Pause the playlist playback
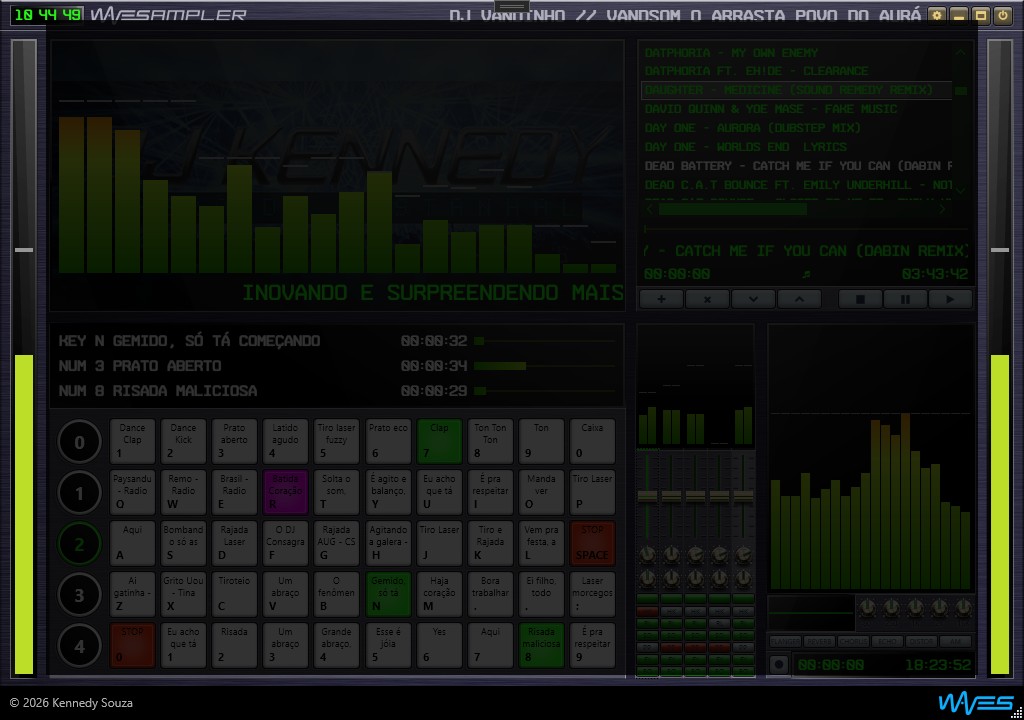1024x720 pixels. tap(905, 299)
